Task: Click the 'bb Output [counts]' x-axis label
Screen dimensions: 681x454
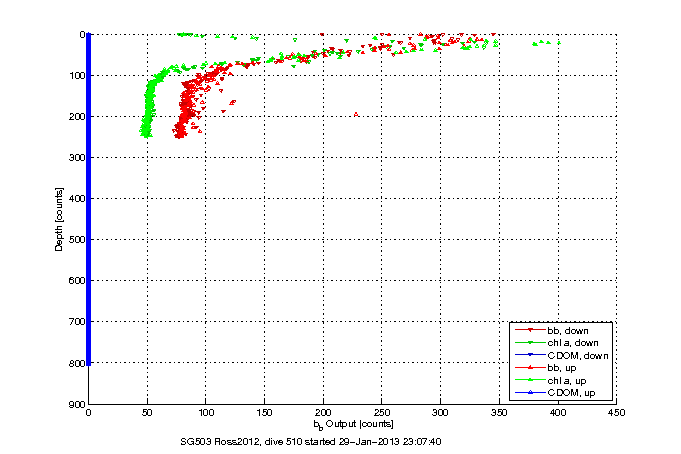Action: (354, 424)
